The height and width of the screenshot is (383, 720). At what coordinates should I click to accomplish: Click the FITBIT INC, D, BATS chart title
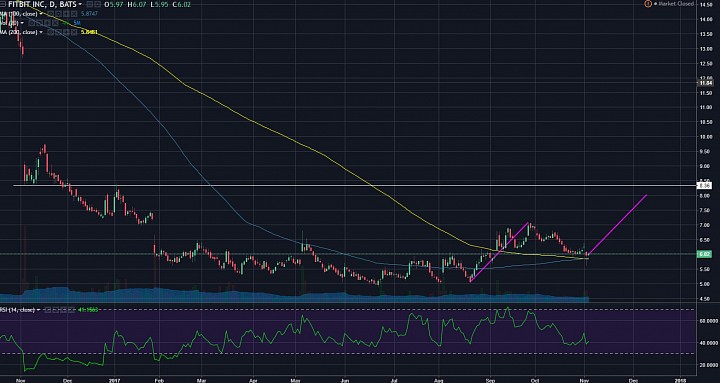click(x=42, y=4)
